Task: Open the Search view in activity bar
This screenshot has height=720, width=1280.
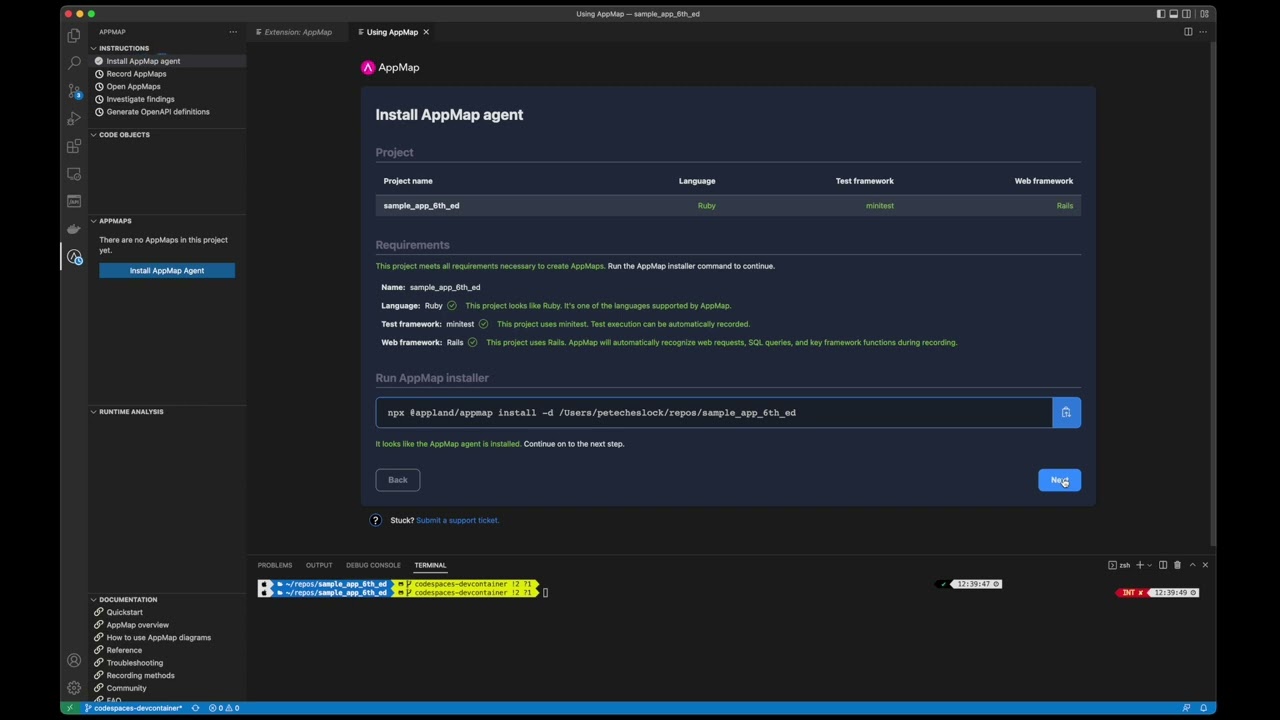Action: [74, 63]
